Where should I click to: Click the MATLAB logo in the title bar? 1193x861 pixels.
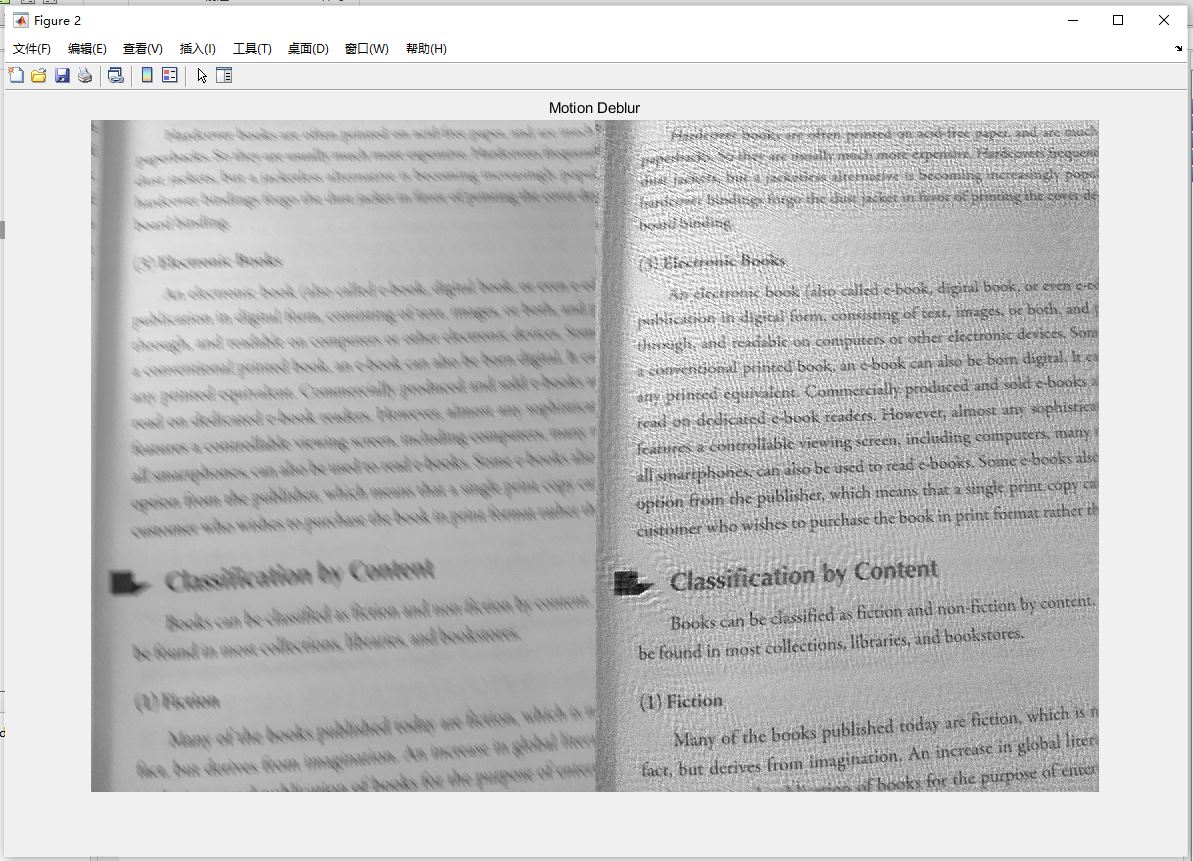click(21, 21)
